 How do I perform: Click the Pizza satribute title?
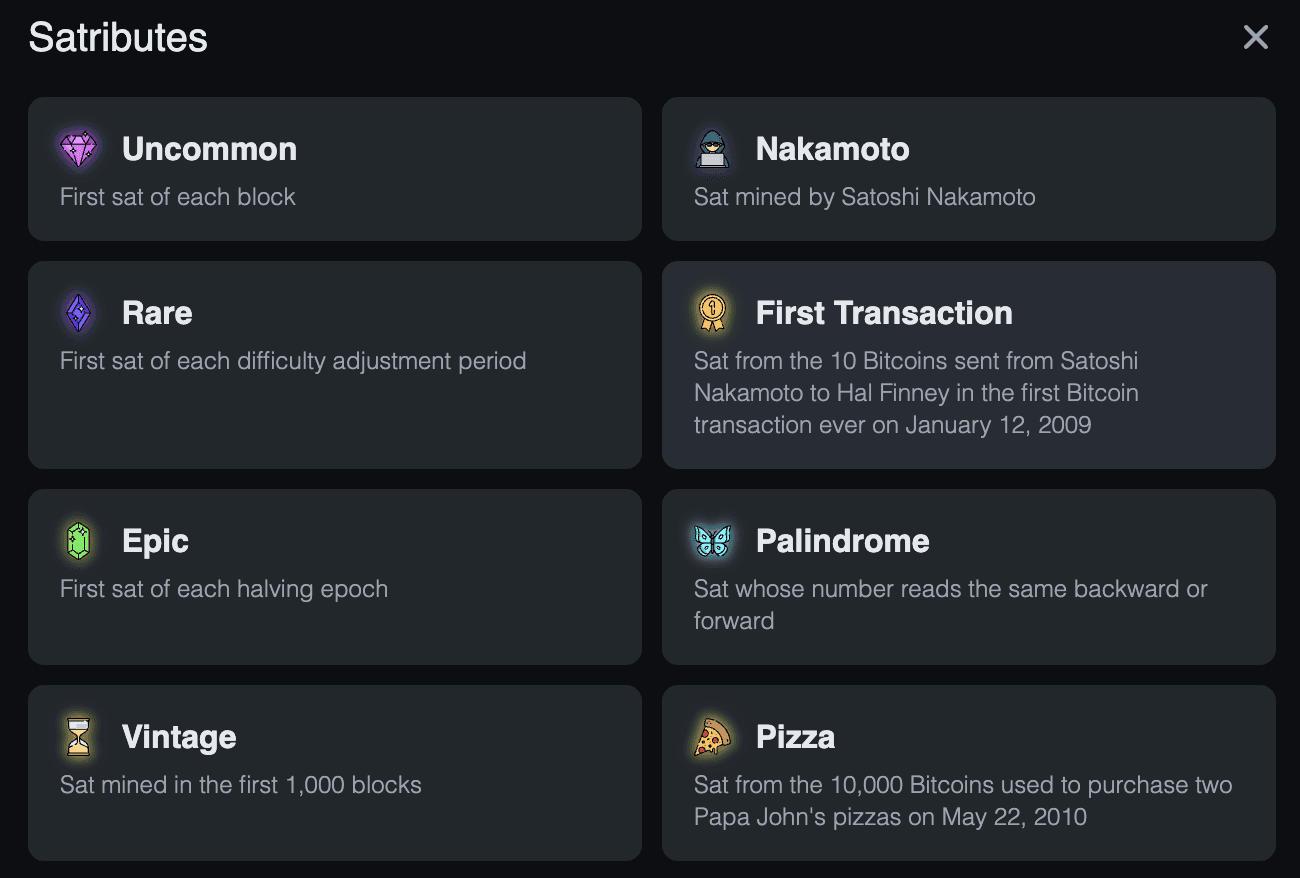(795, 737)
